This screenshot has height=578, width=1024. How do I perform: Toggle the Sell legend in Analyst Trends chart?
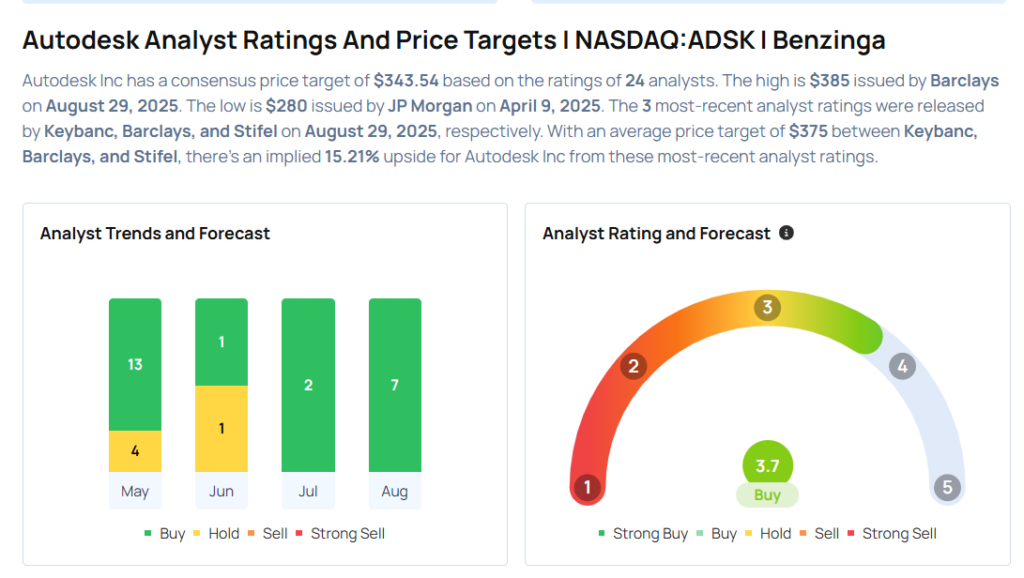pos(267,534)
